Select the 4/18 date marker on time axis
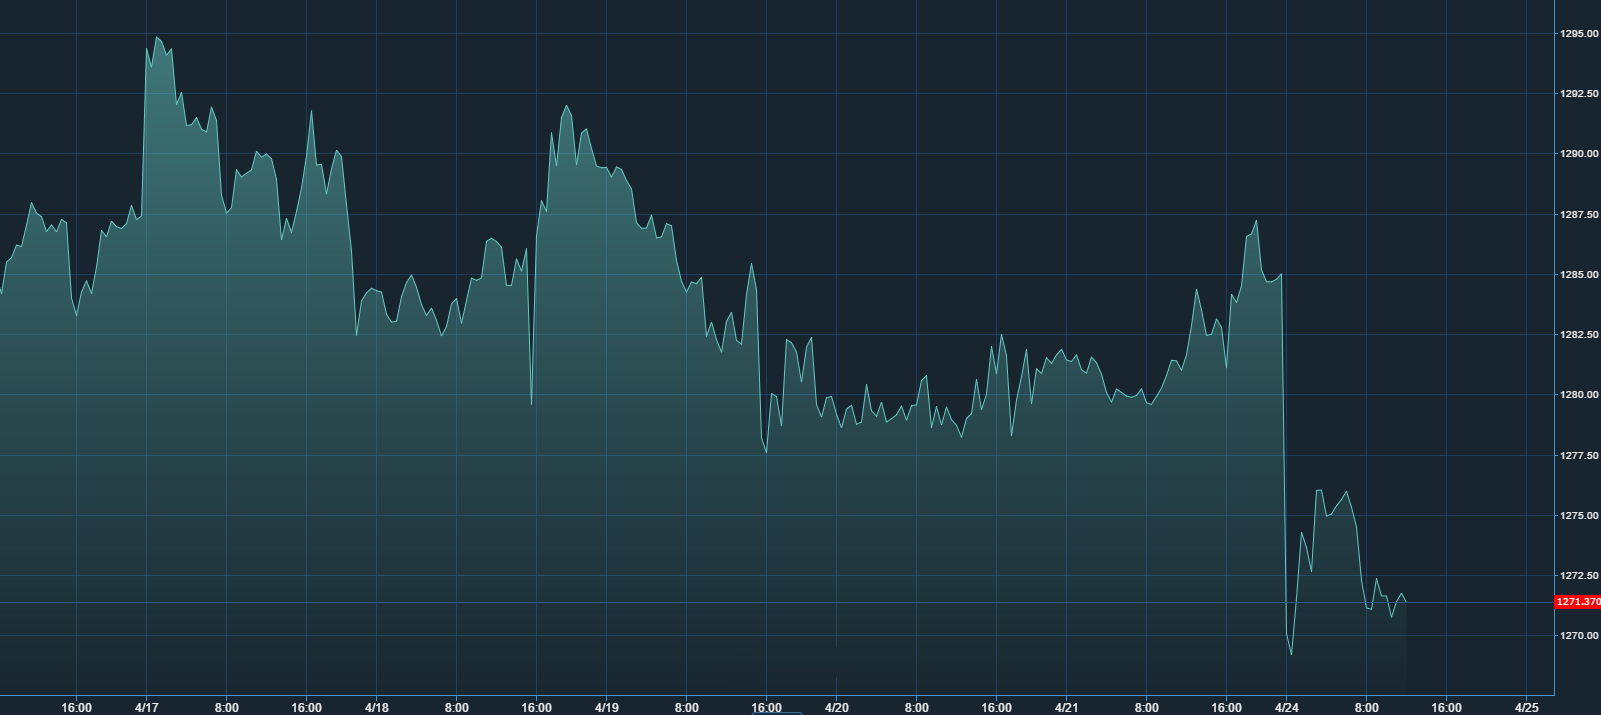 (x=376, y=707)
